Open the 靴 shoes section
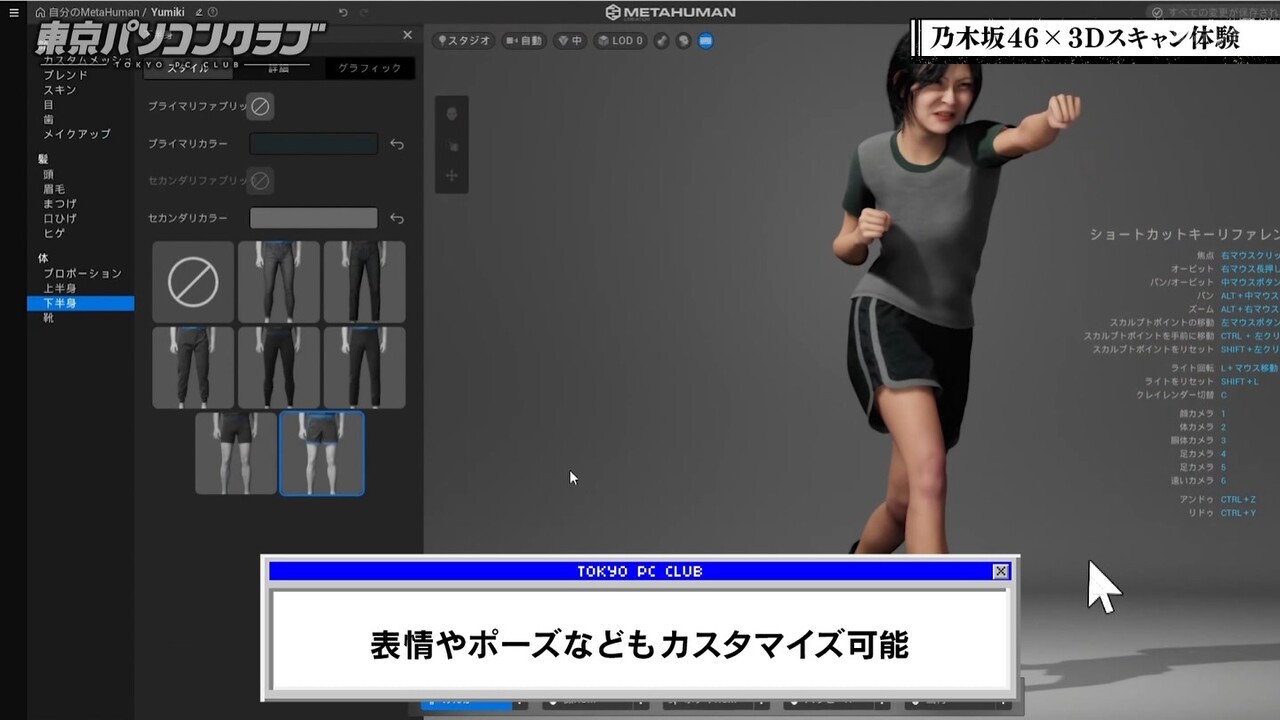 (x=49, y=318)
